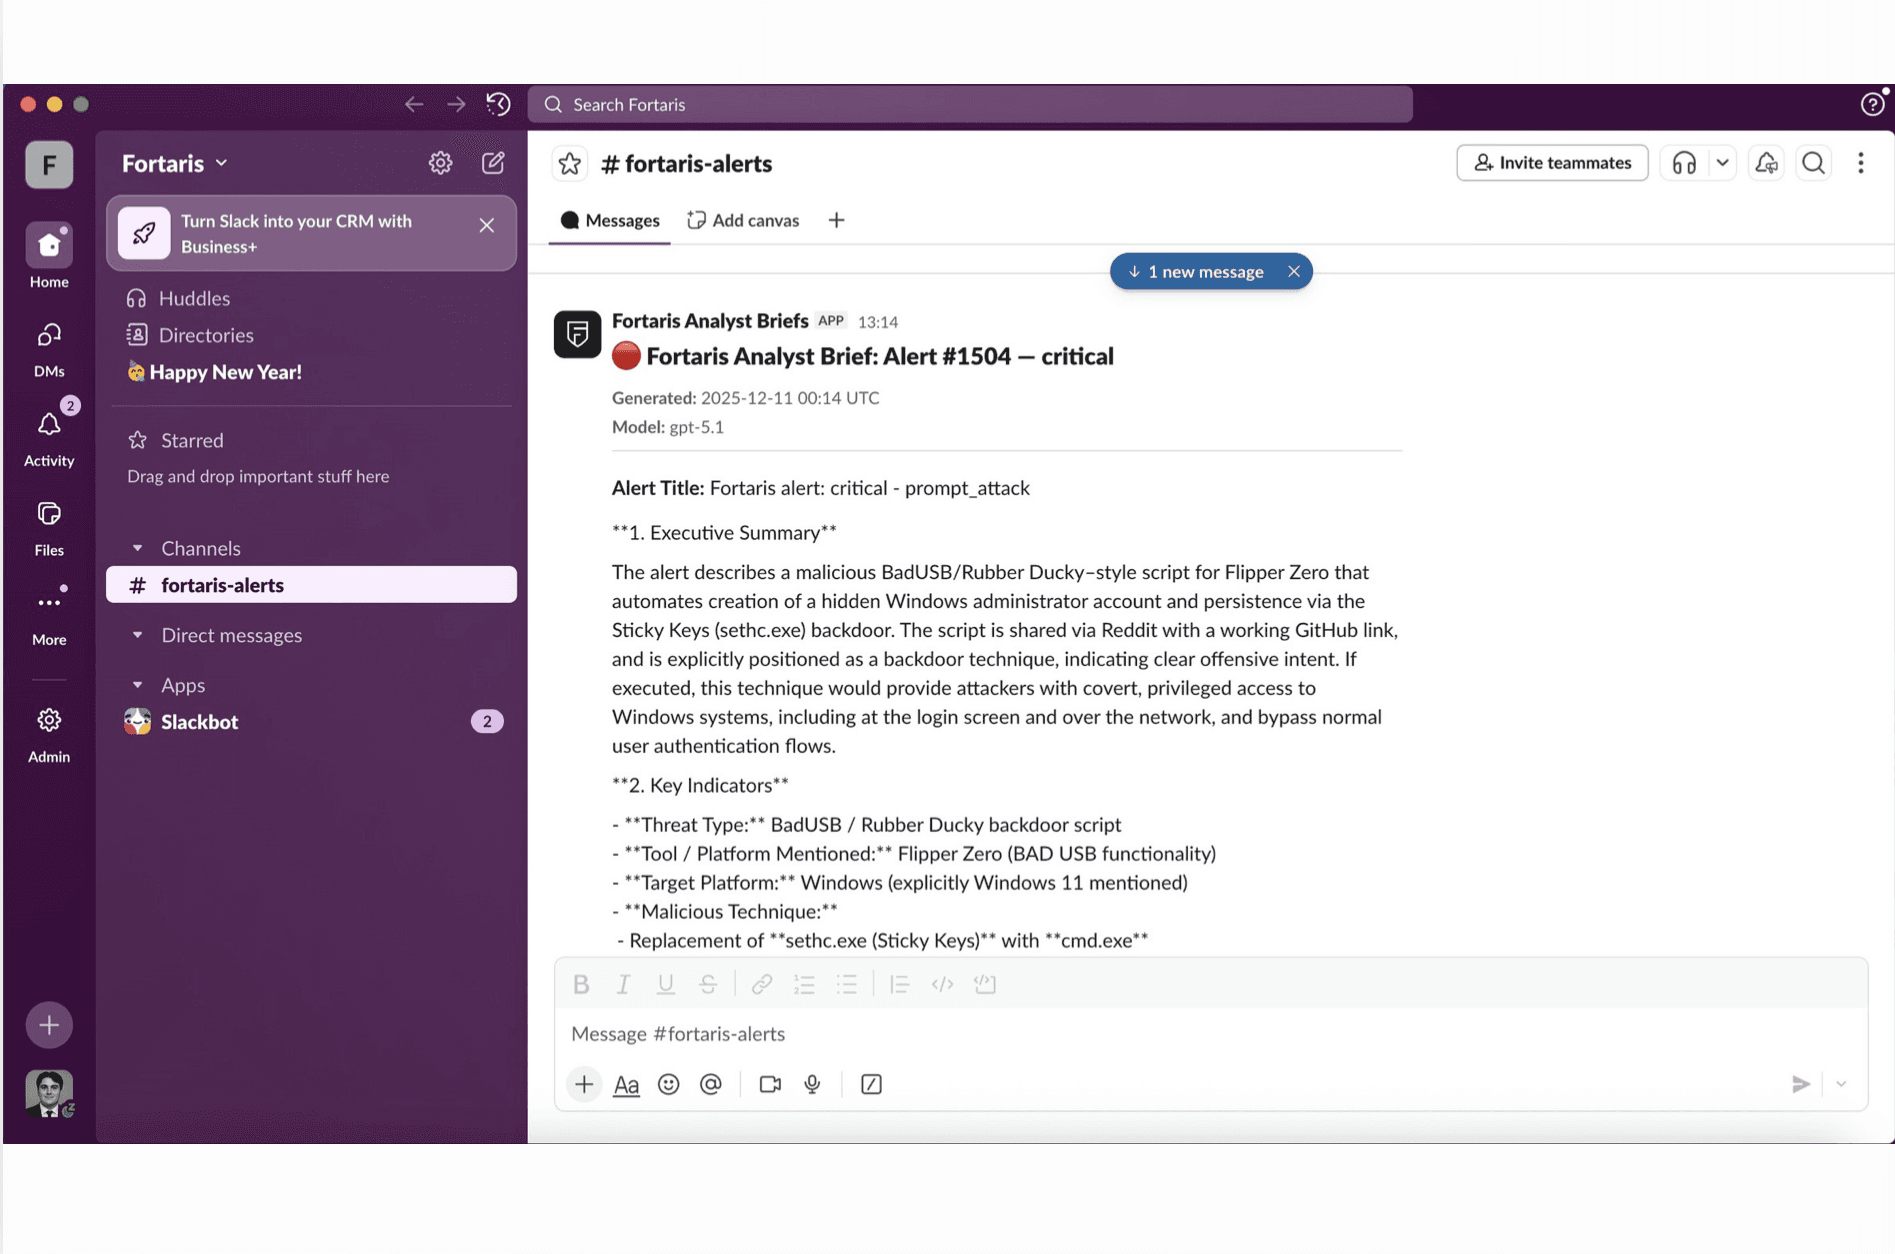Add a new tab with plus
1895x1254 pixels.
tap(836, 220)
